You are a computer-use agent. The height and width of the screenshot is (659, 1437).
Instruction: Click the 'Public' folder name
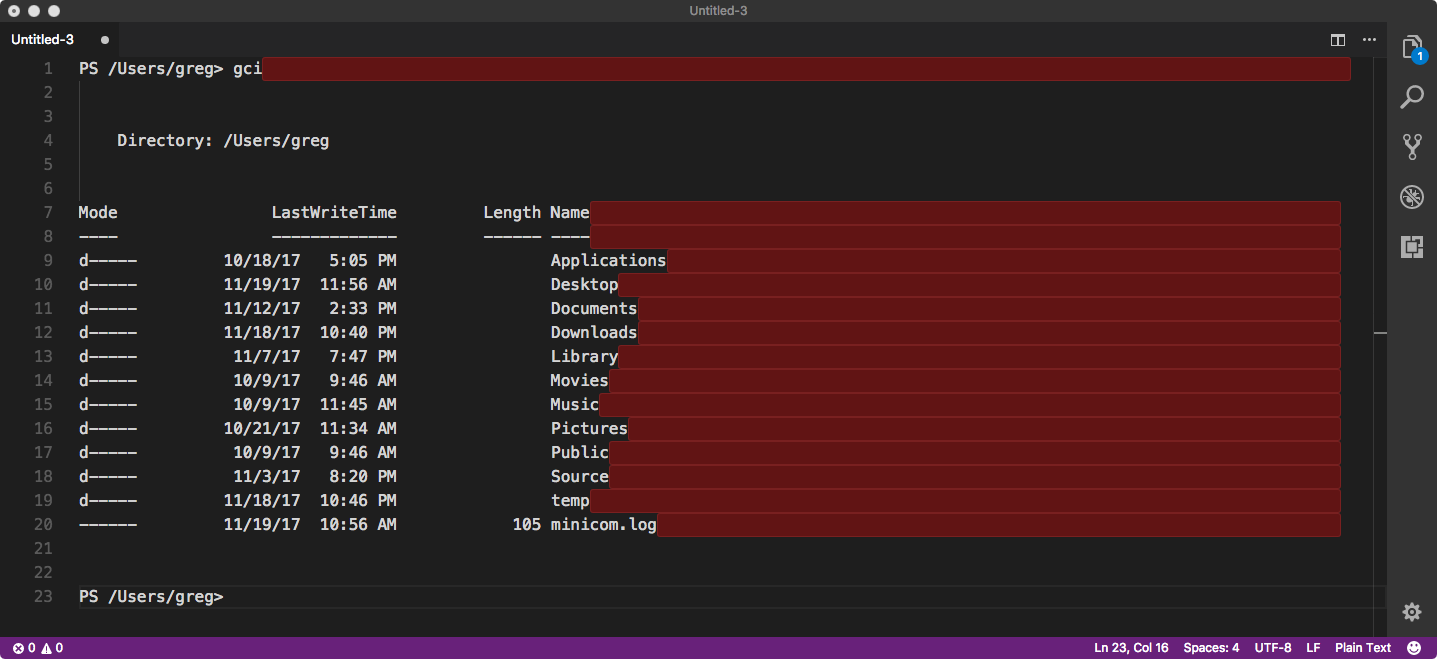click(x=579, y=453)
